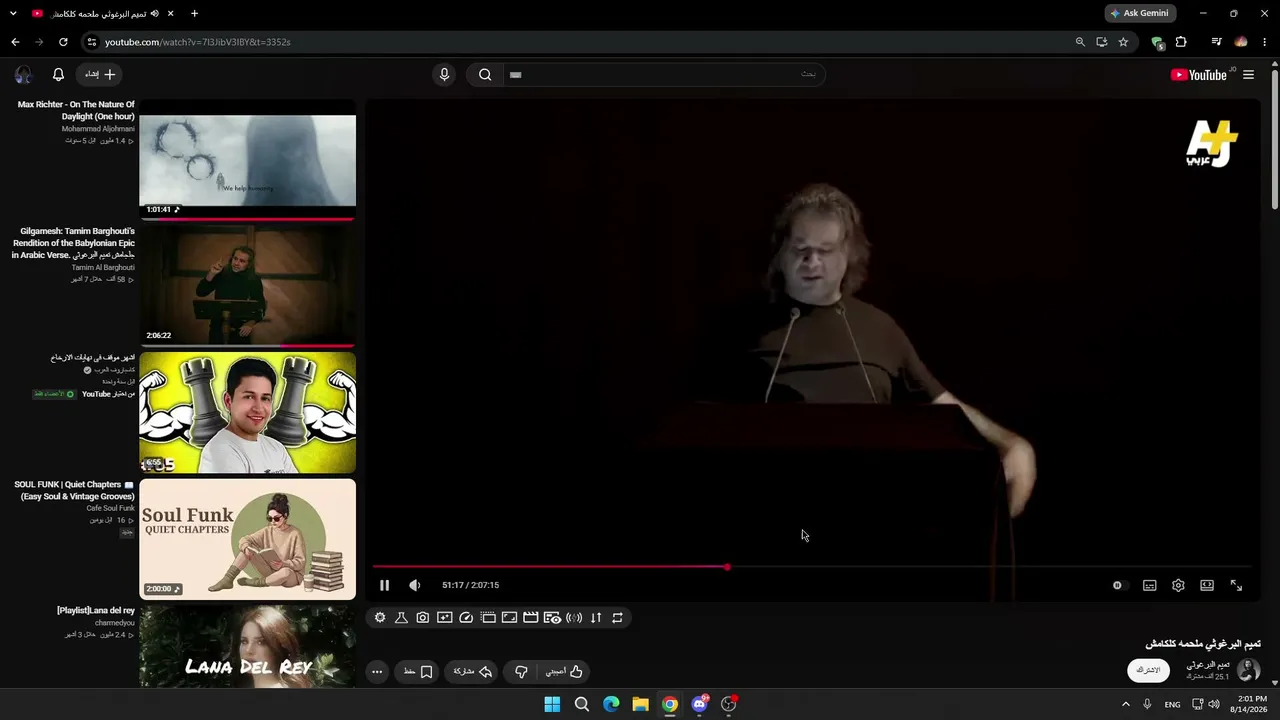Click the up-down arrows reverse icon

point(596,618)
